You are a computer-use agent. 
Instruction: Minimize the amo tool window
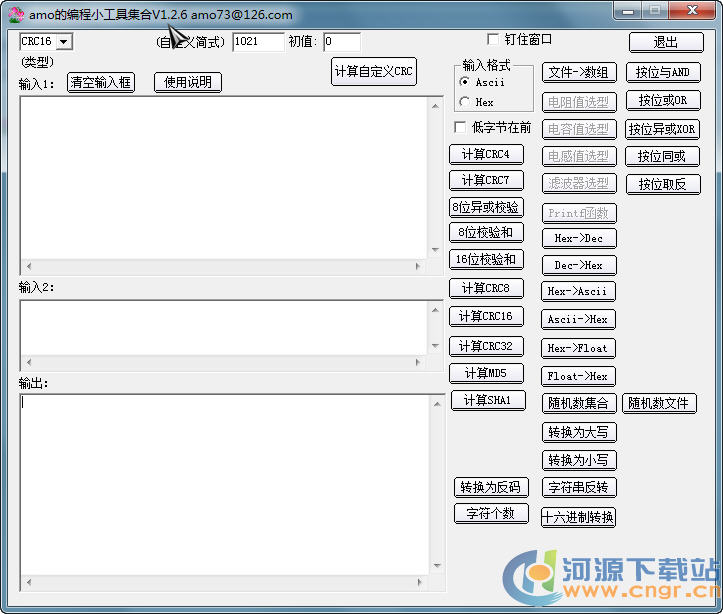click(x=628, y=11)
